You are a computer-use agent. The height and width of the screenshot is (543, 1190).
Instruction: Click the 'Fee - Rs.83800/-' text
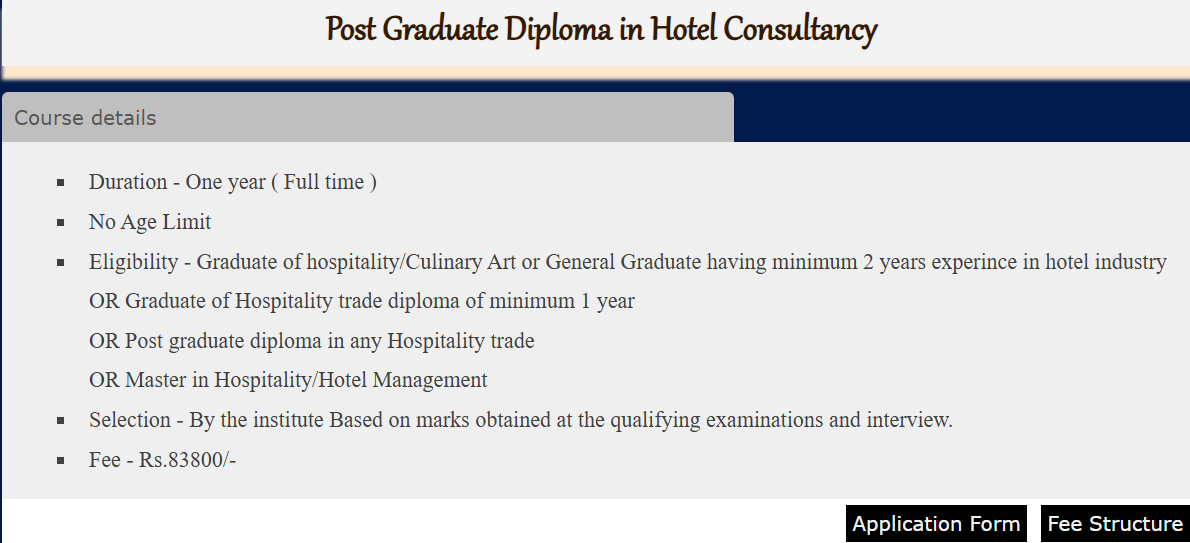pyautogui.click(x=162, y=460)
